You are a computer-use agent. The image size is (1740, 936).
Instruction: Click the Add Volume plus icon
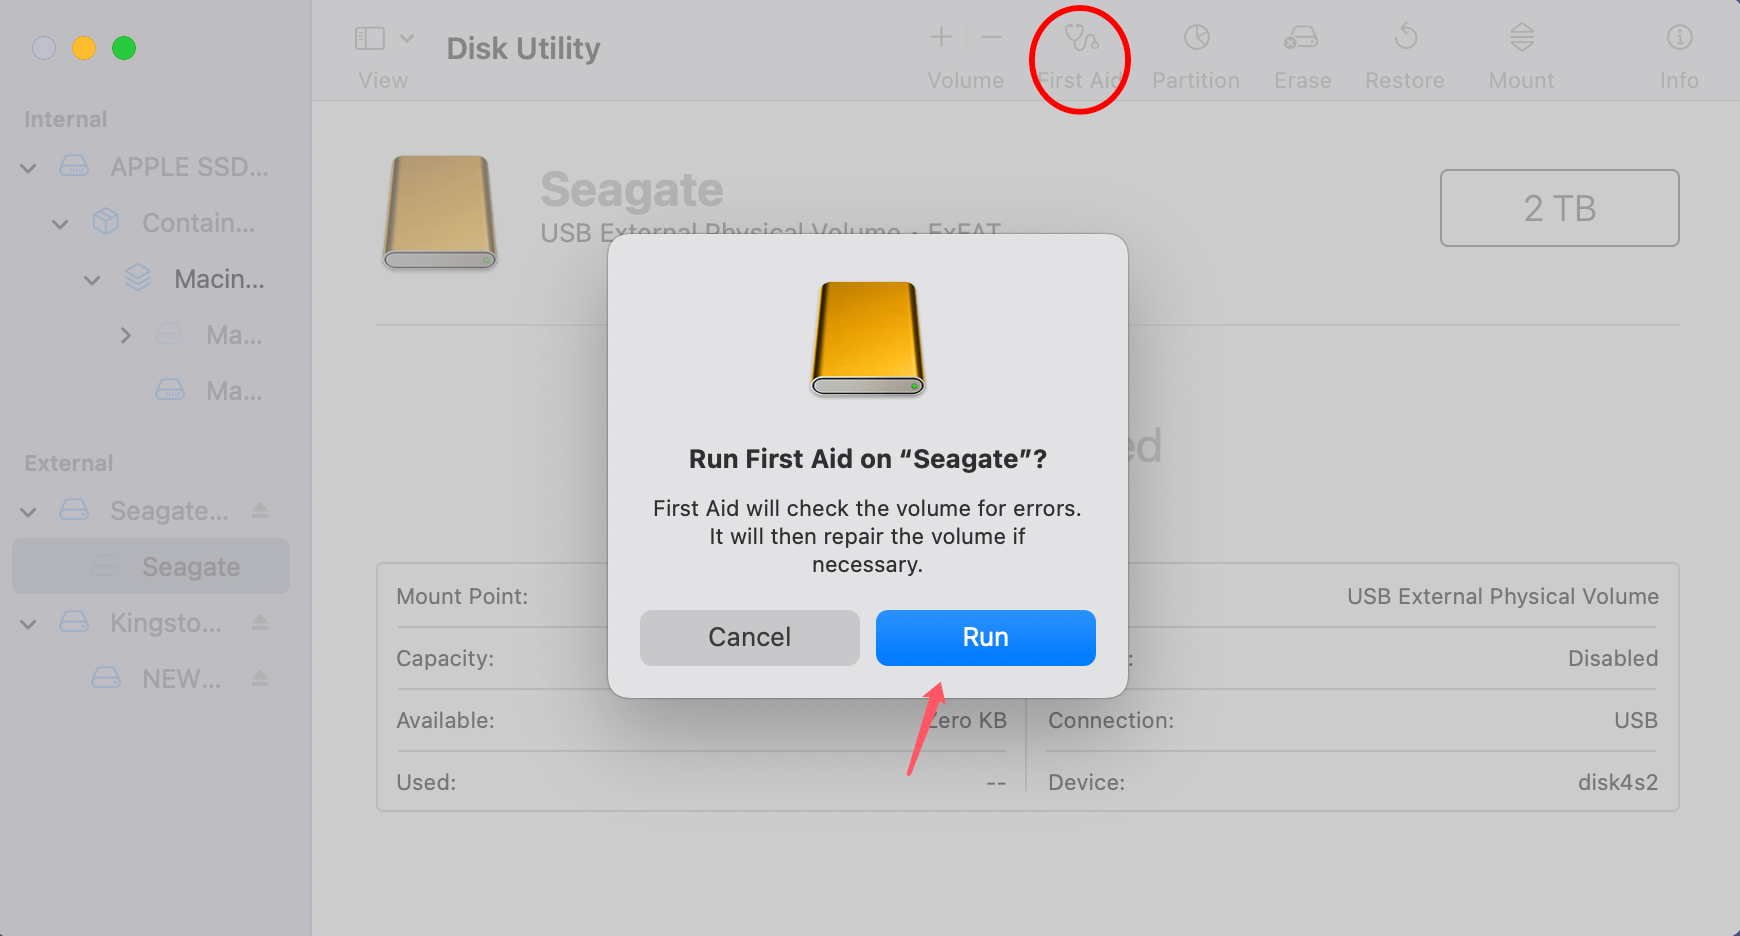coord(940,38)
